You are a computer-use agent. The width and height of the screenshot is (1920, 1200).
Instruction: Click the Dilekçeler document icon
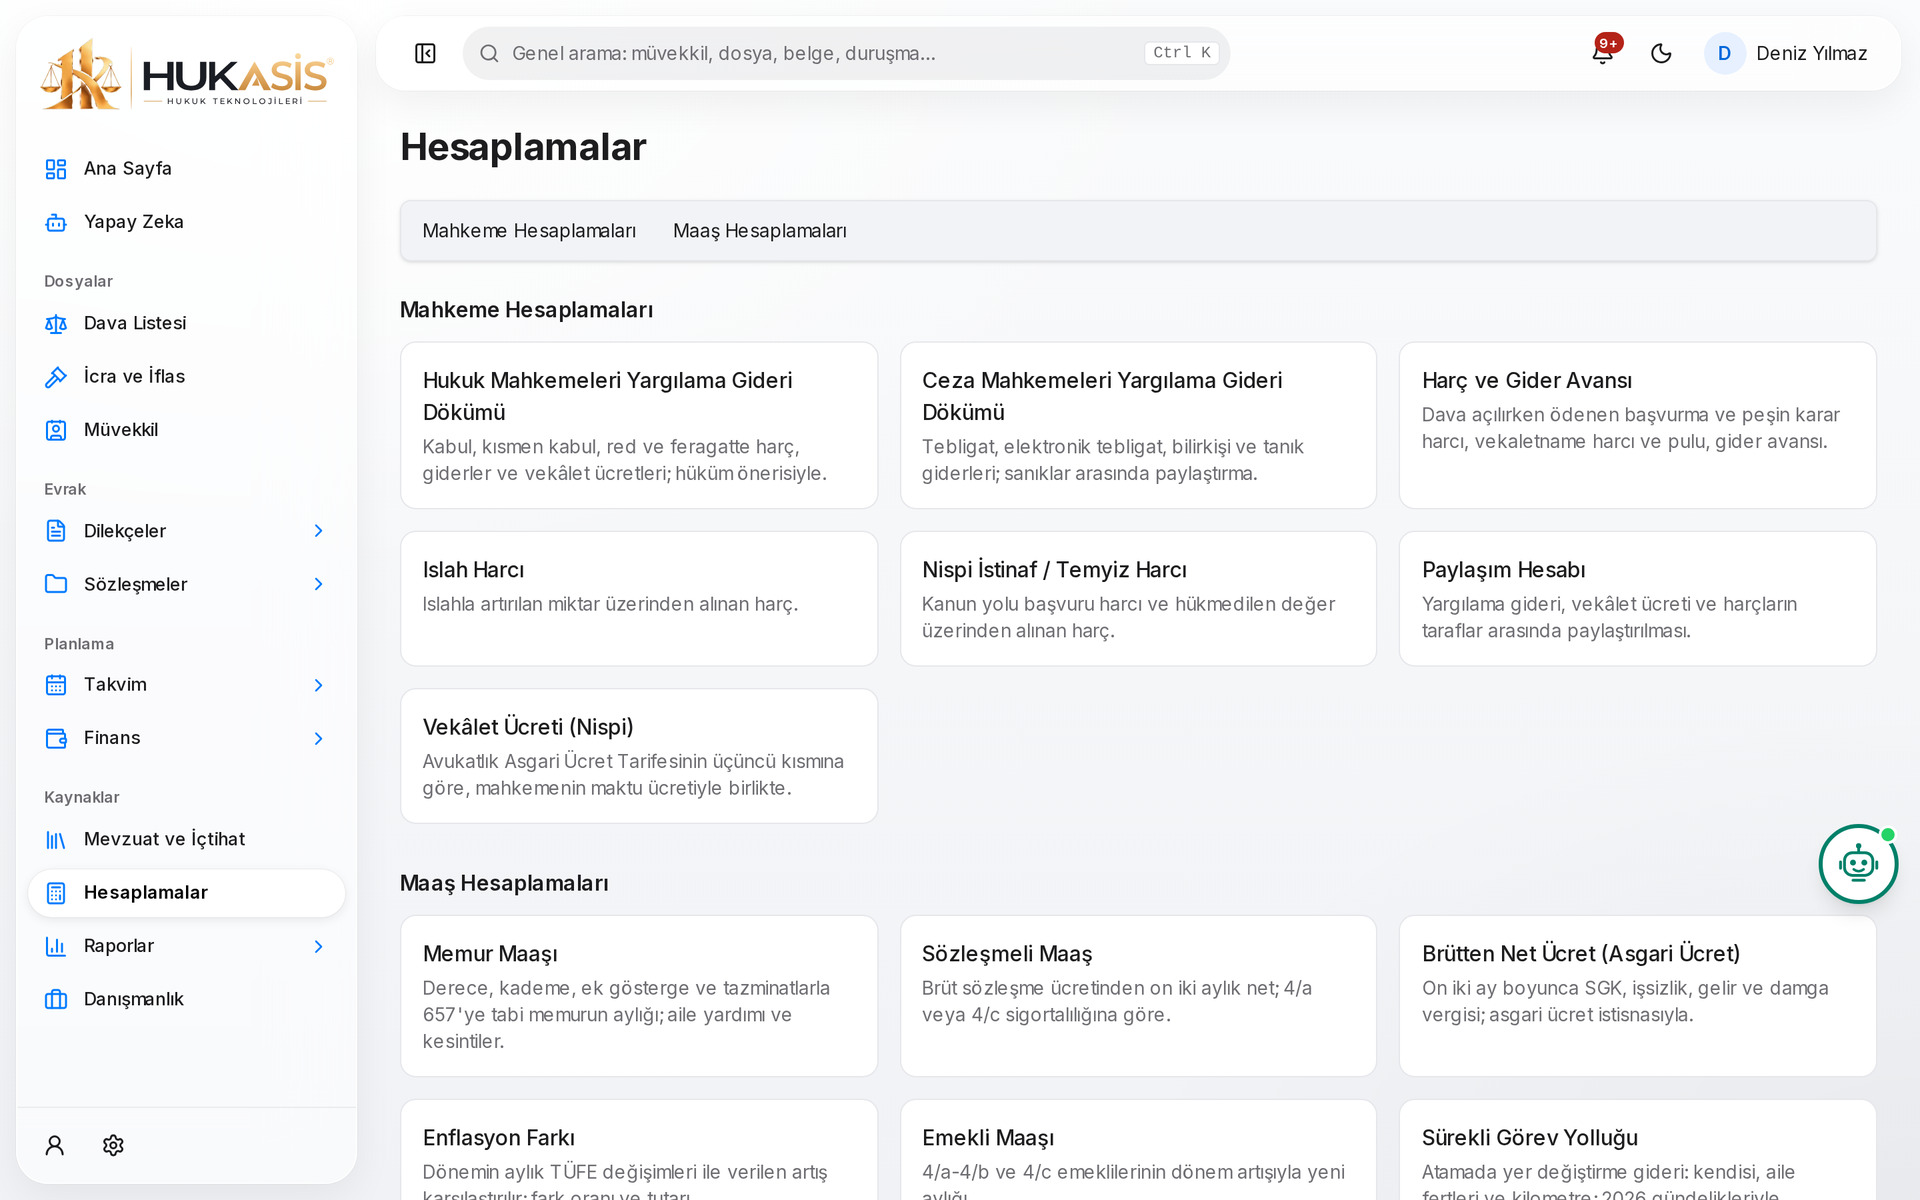pos(56,531)
